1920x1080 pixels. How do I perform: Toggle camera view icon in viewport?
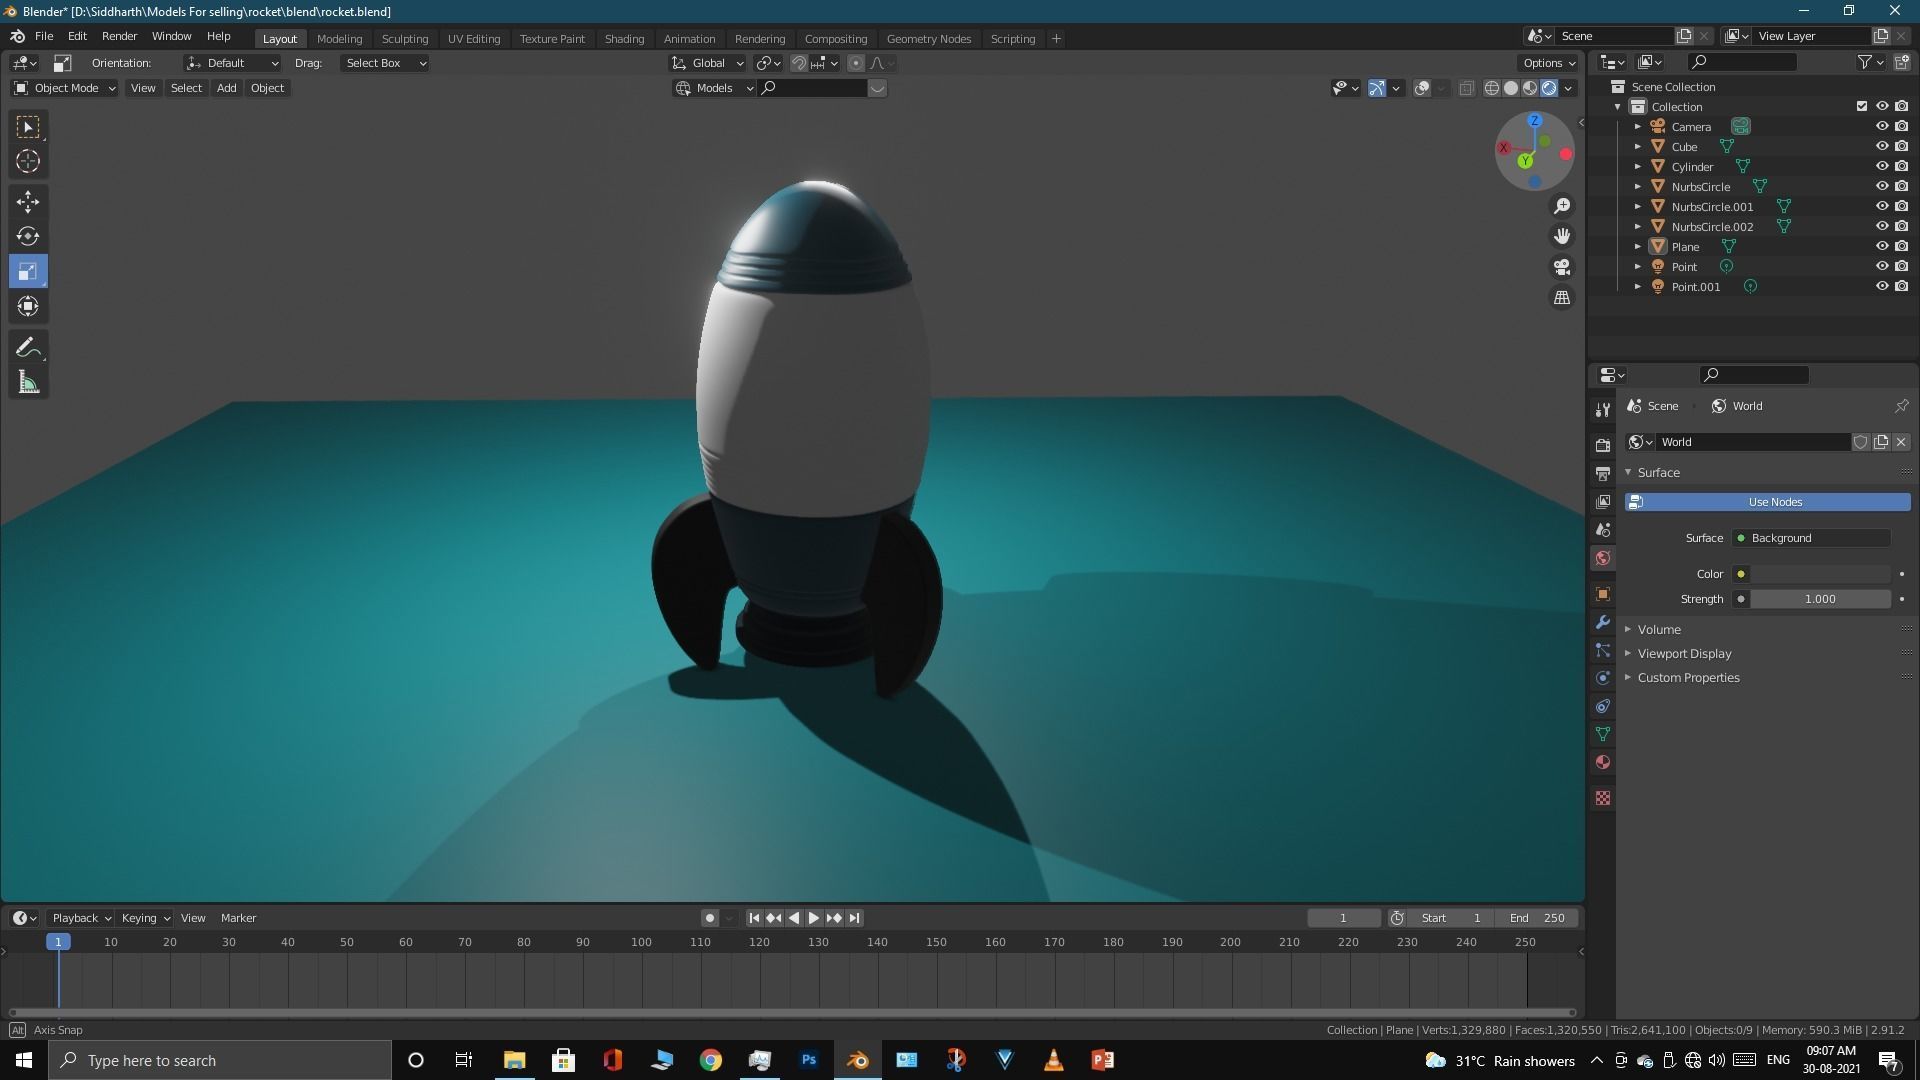(x=1562, y=267)
